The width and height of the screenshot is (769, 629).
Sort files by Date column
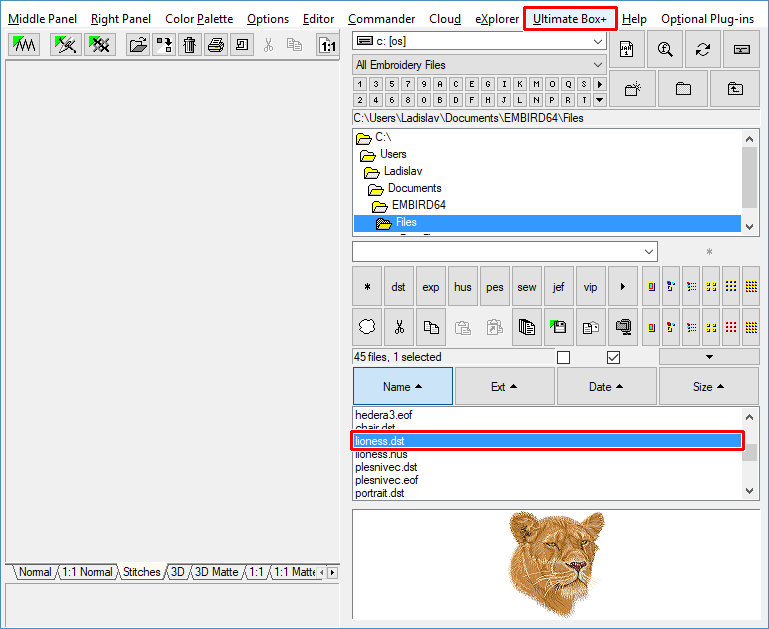point(606,386)
